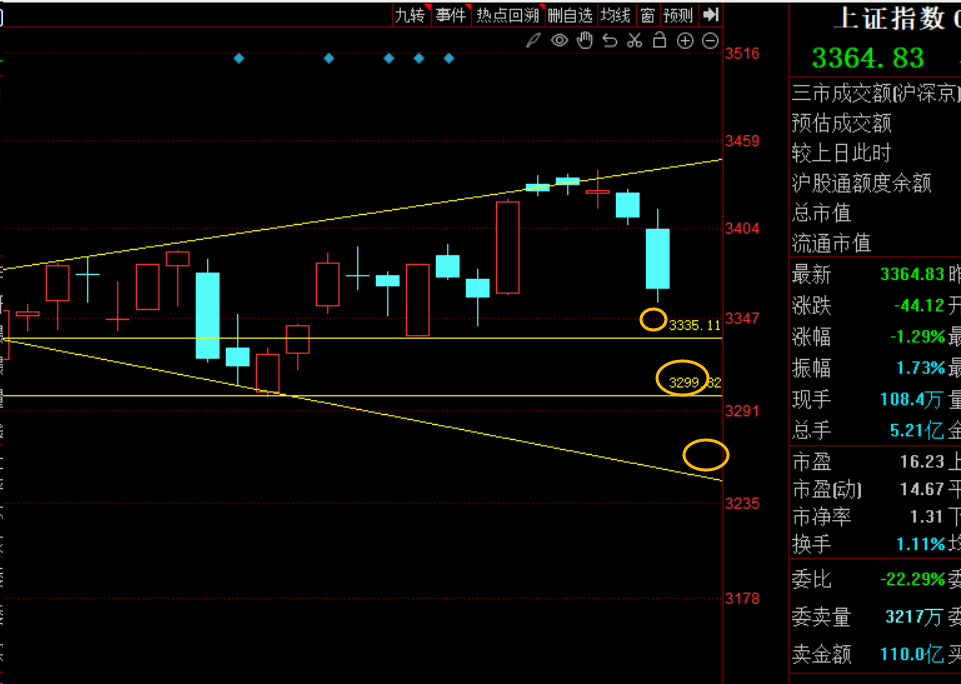The width and height of the screenshot is (961, 684).
Task: Expand the 热点回溯 menu
Action: click(x=507, y=15)
